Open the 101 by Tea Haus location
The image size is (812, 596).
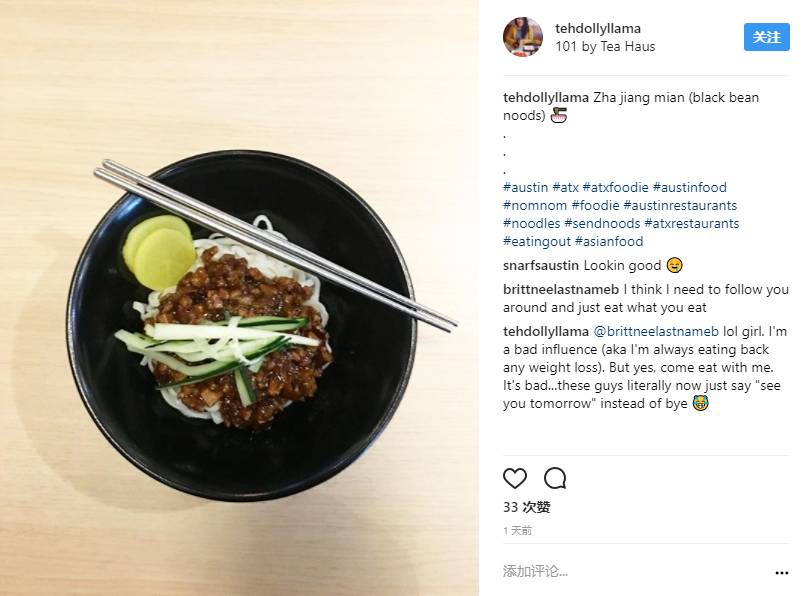click(605, 47)
